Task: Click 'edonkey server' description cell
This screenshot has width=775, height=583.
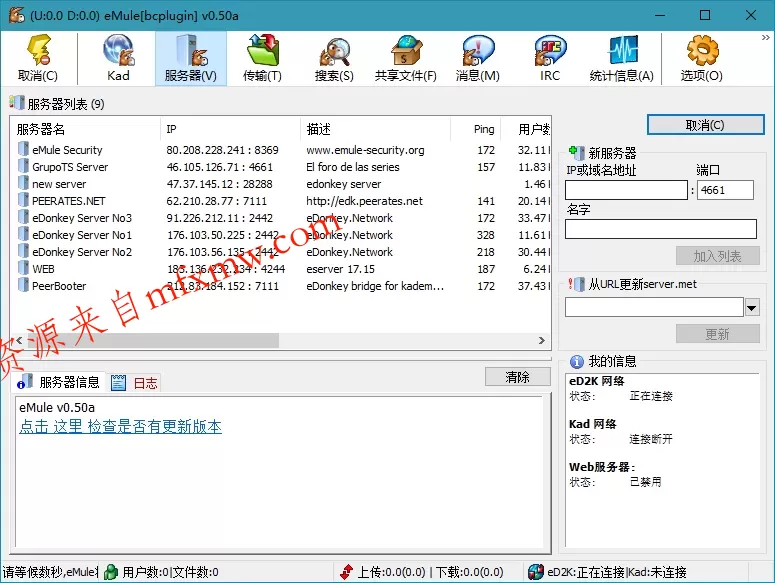Action: click(344, 184)
